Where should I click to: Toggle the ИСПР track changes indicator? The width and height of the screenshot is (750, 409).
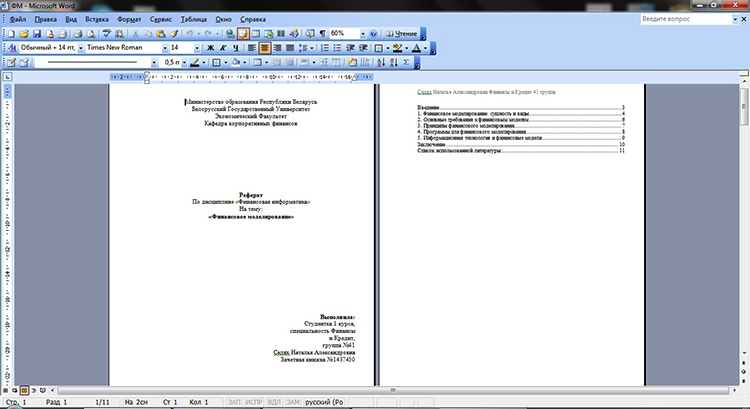[254, 402]
